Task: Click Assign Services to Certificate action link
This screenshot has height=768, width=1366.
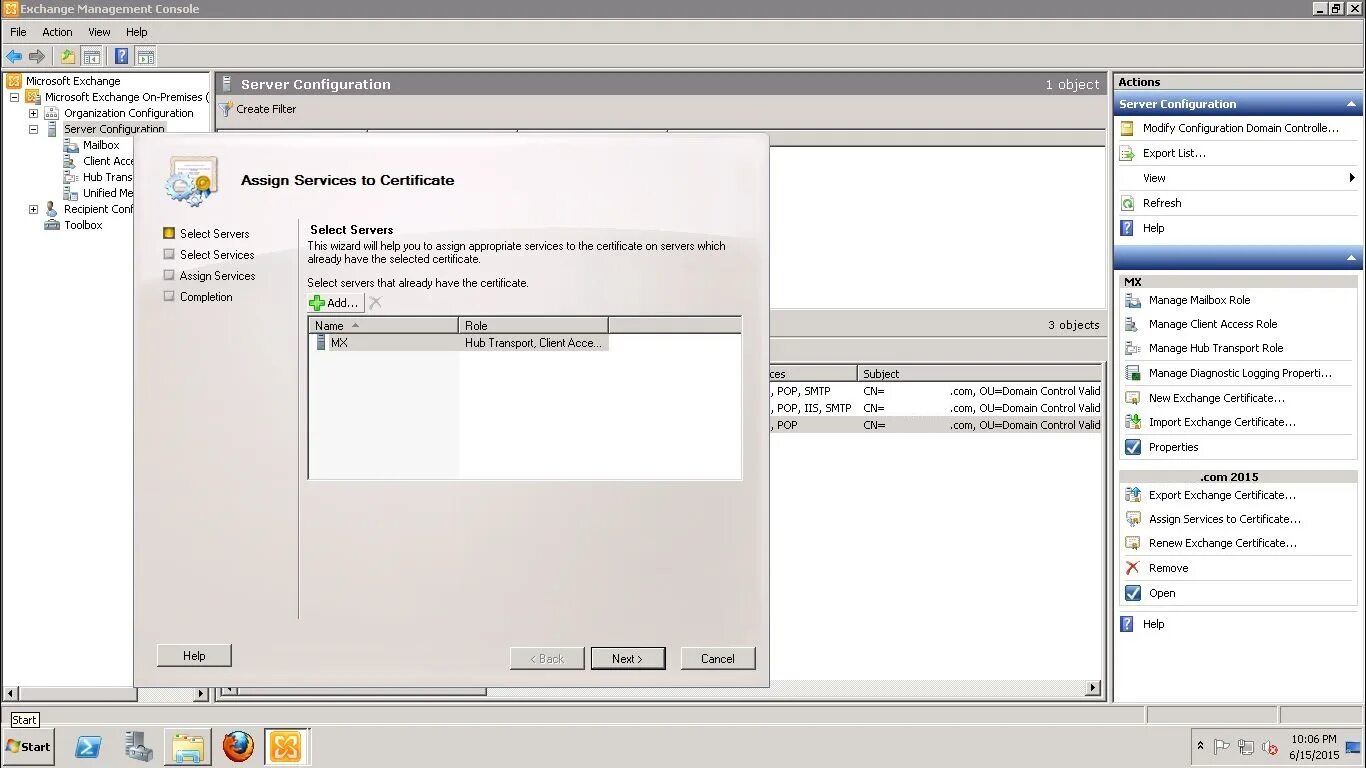Action: tap(1225, 519)
